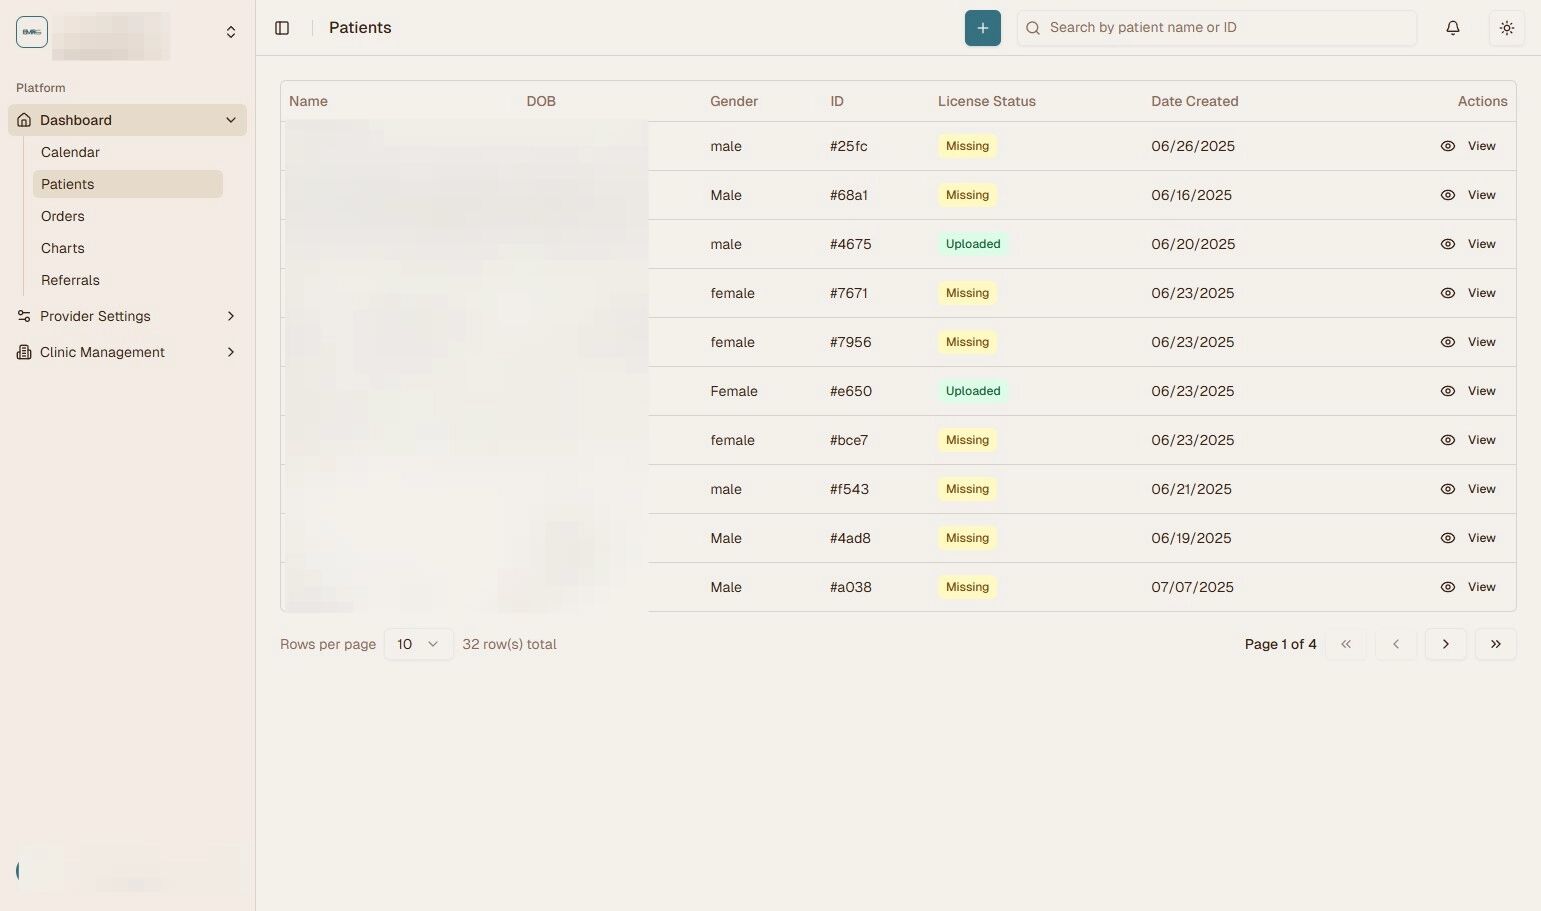Click the eye icon for patient #4ad8
1541x911 pixels.
[x=1447, y=538]
